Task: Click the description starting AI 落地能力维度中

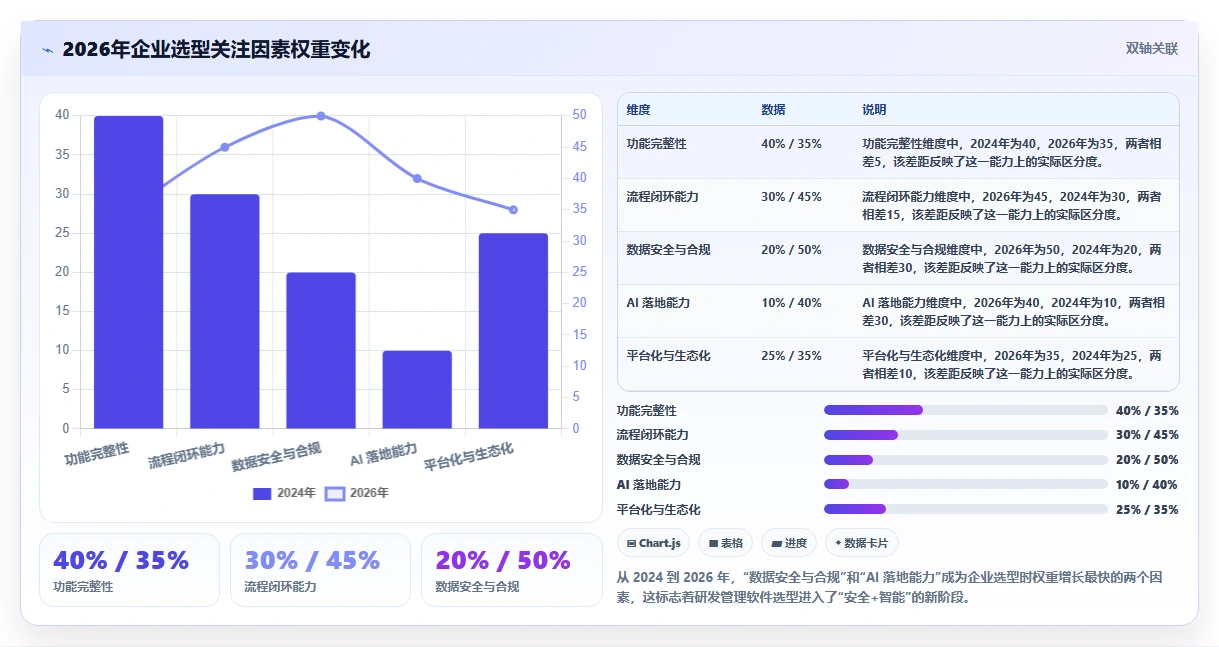Action: pos(1012,311)
